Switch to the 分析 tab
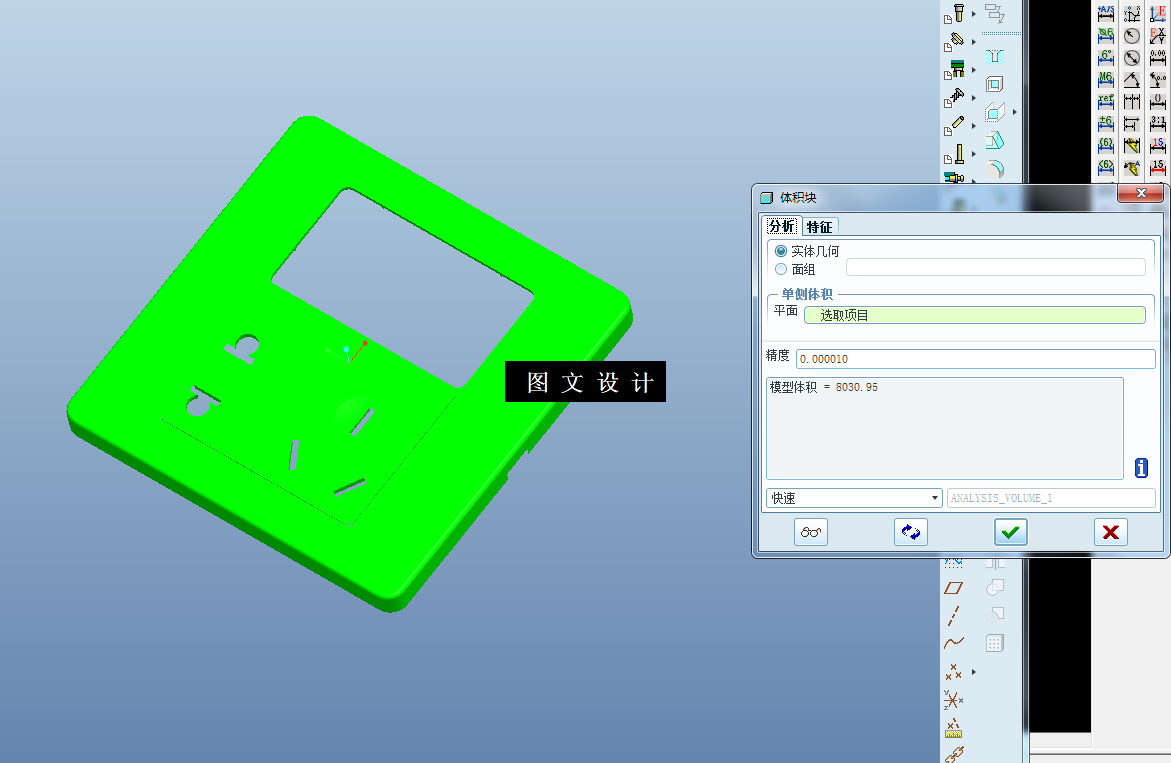The width and height of the screenshot is (1171, 763). pos(781,225)
